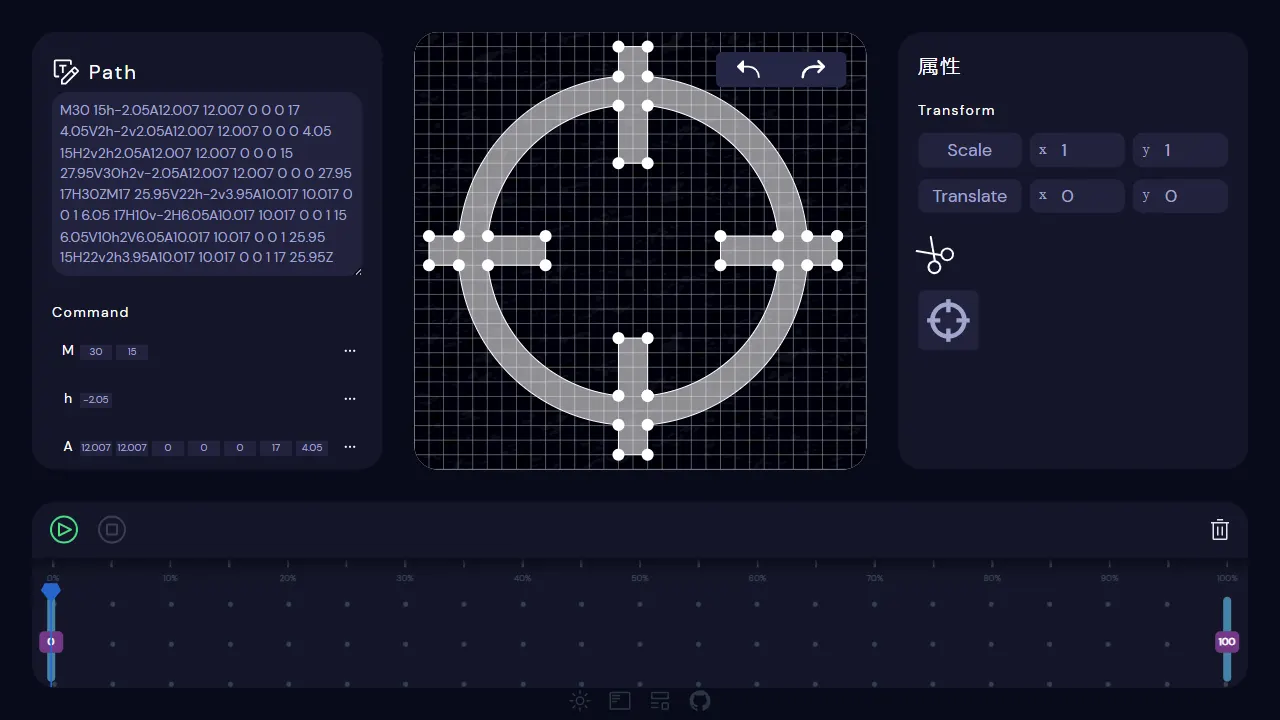The image size is (1280, 720).
Task: Open options menu for A command
Action: [350, 447]
